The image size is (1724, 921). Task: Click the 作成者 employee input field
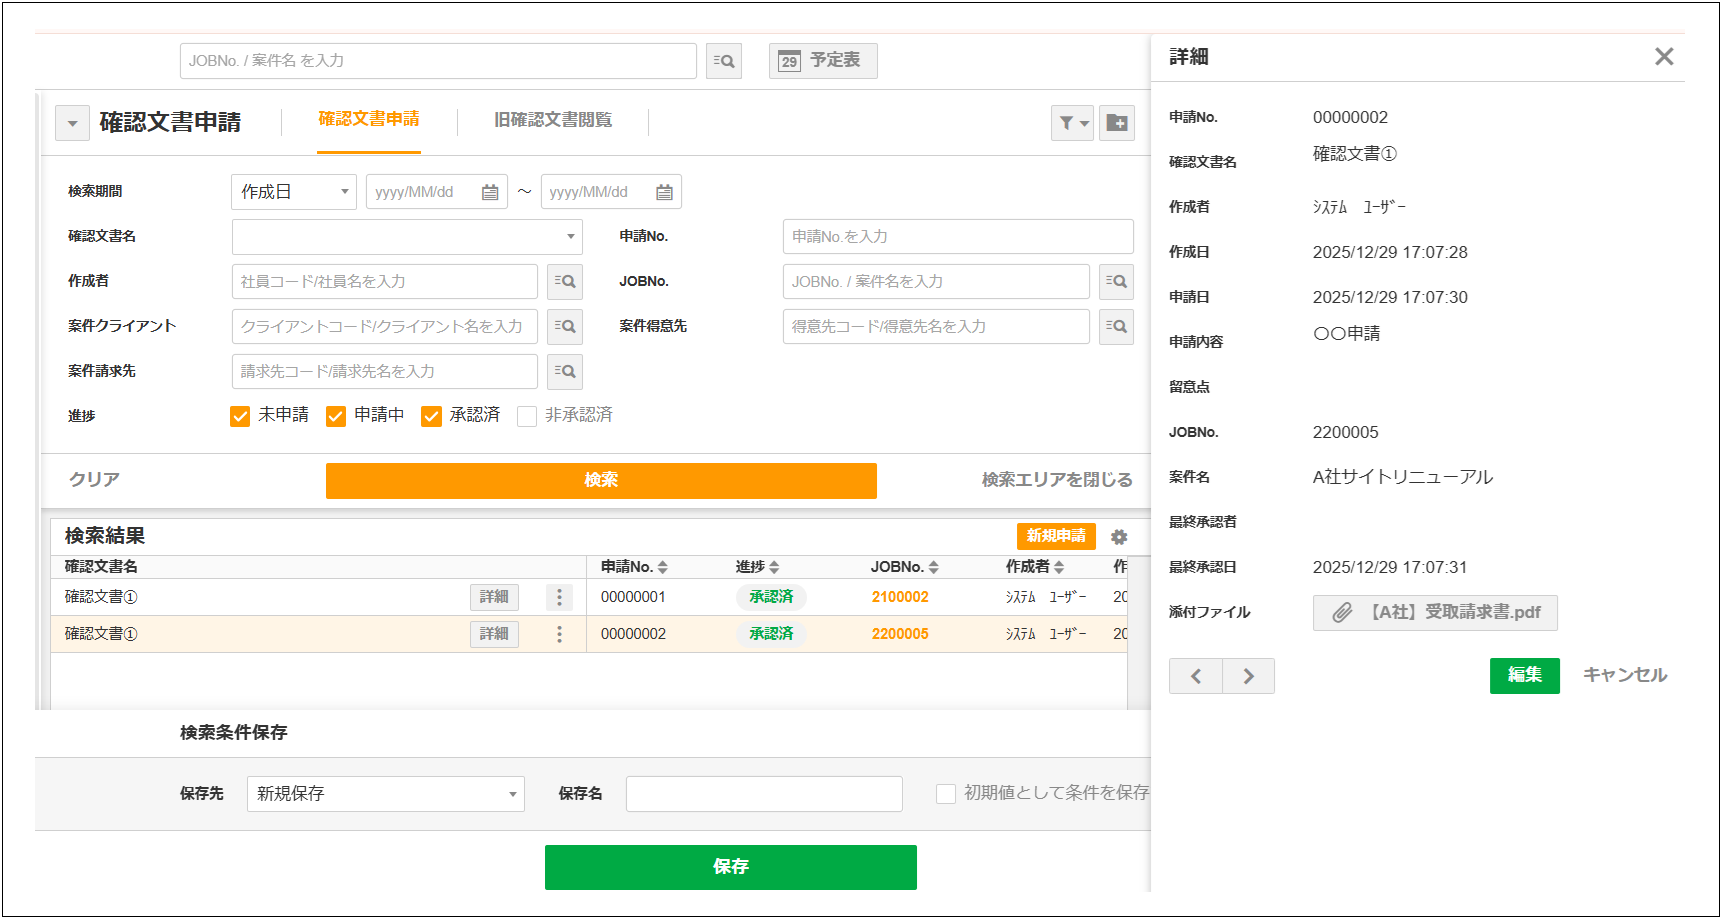click(385, 282)
